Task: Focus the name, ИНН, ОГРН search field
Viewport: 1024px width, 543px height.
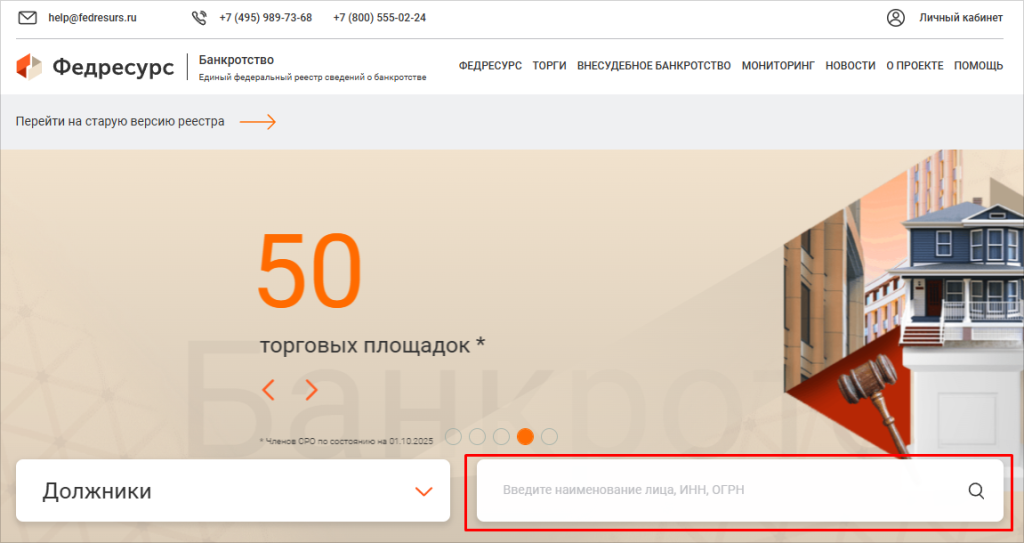Action: coord(720,490)
